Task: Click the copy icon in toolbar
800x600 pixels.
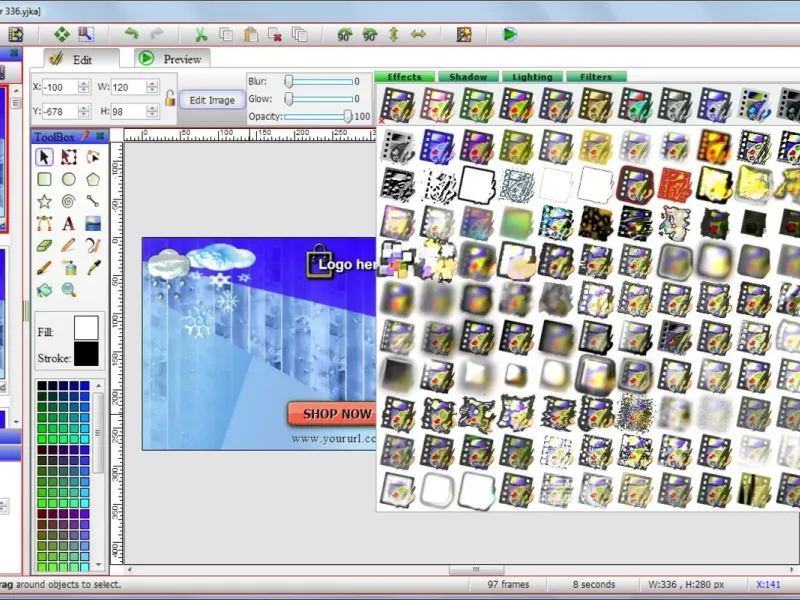Action: coord(226,34)
